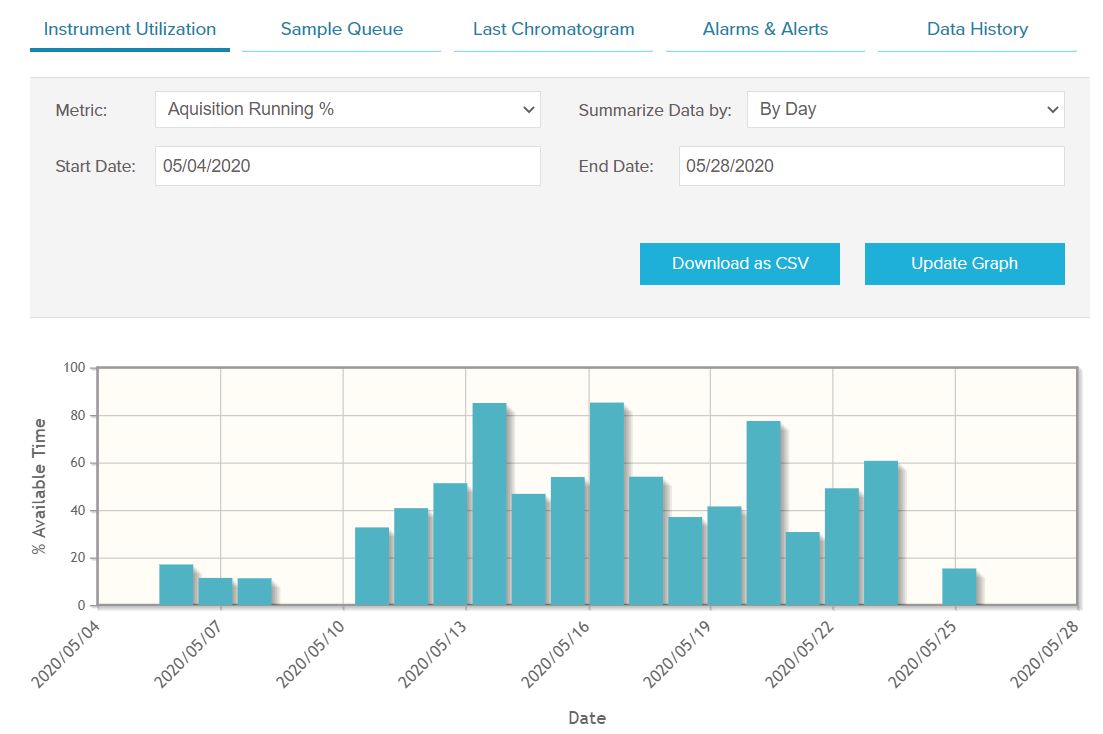Click the % Available Time axis title
Image resolution: width=1103 pixels, height=734 pixels.
(x=40, y=487)
